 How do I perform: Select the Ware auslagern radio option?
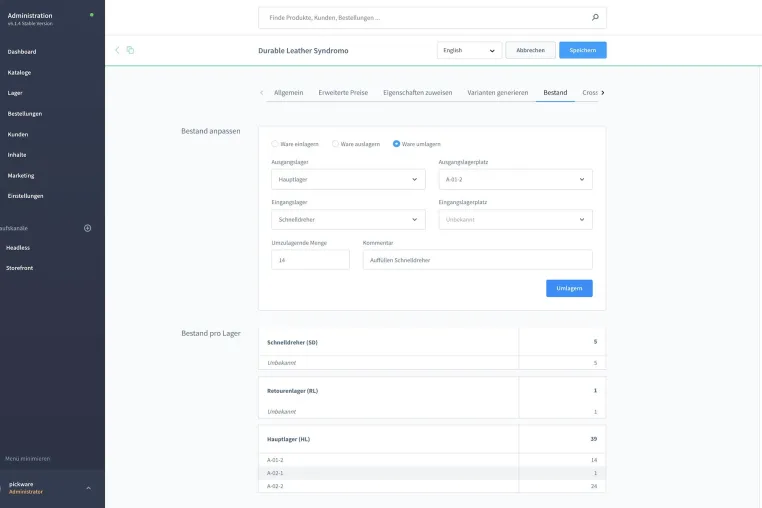pos(335,144)
